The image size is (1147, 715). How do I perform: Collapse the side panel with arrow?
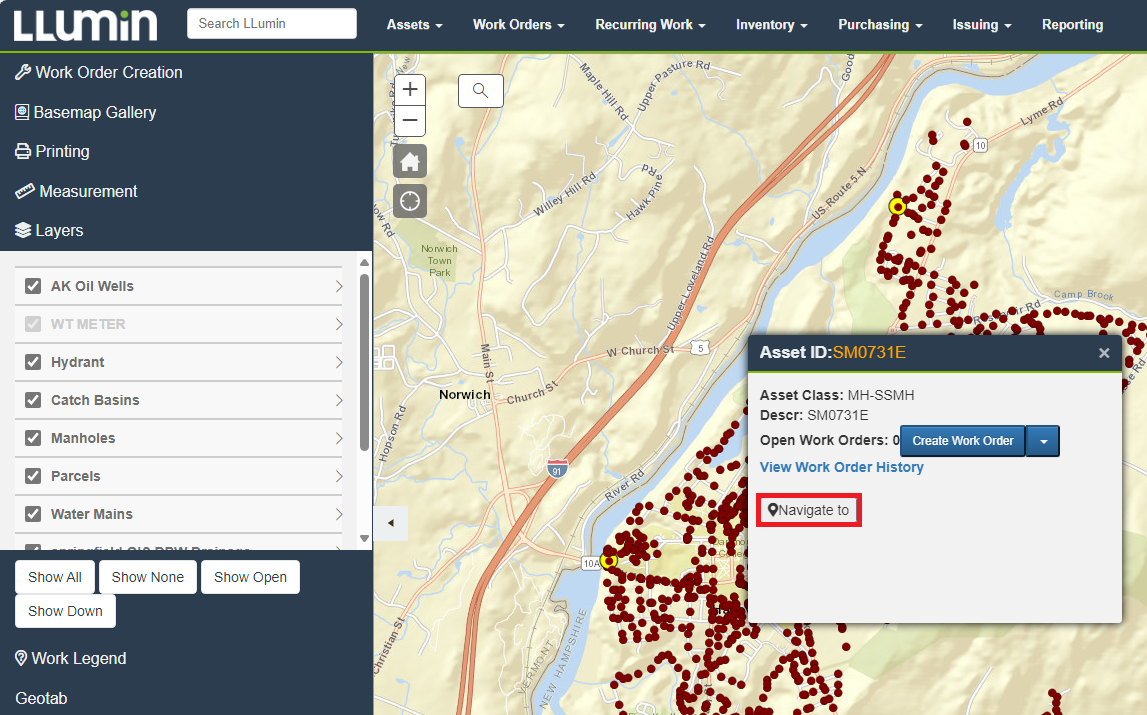tap(390, 523)
